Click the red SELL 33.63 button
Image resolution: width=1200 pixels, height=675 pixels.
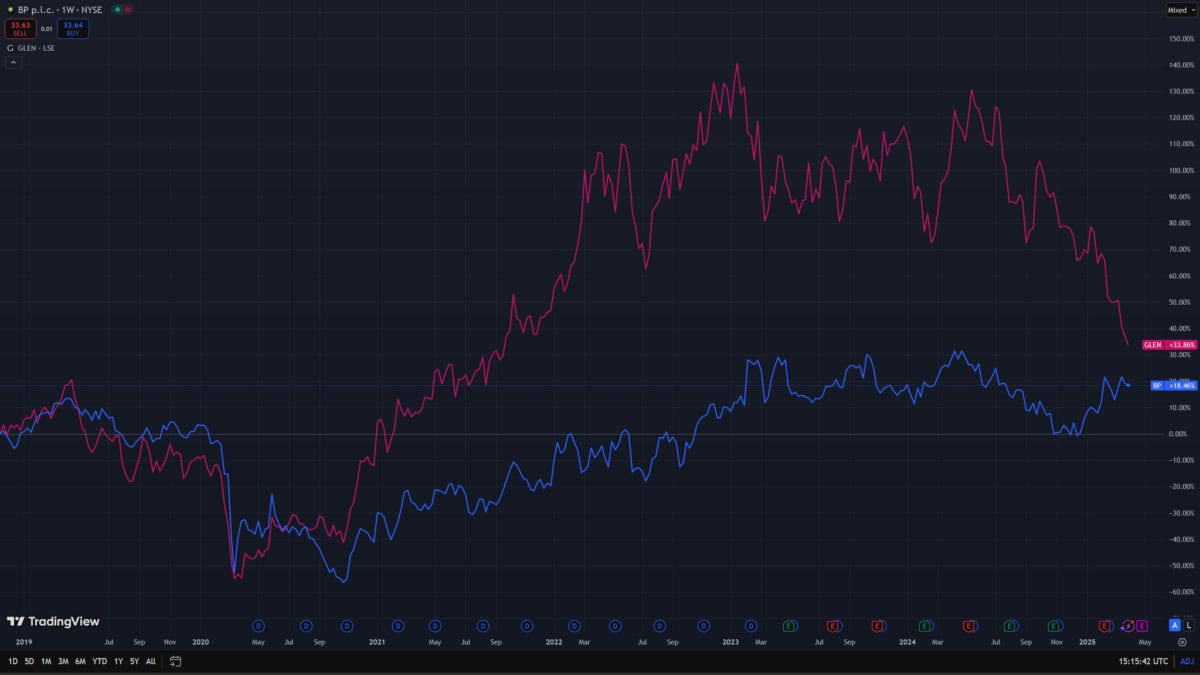tap(20, 29)
